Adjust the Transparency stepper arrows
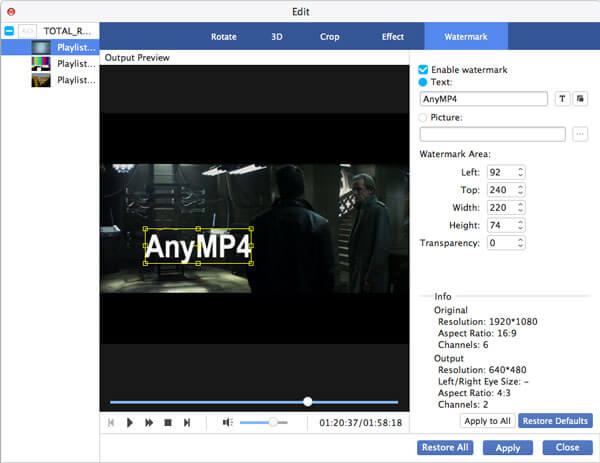The width and height of the screenshot is (600, 463). coord(520,243)
